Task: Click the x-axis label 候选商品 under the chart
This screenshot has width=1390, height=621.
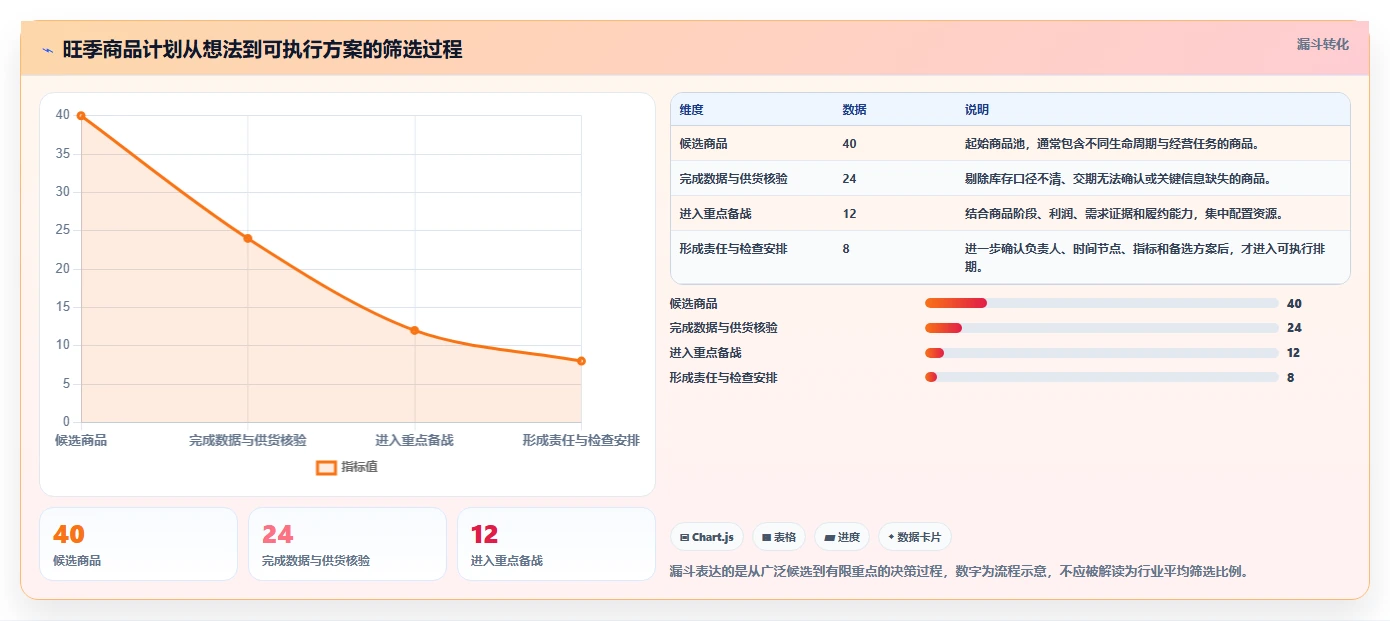Action: (81, 440)
